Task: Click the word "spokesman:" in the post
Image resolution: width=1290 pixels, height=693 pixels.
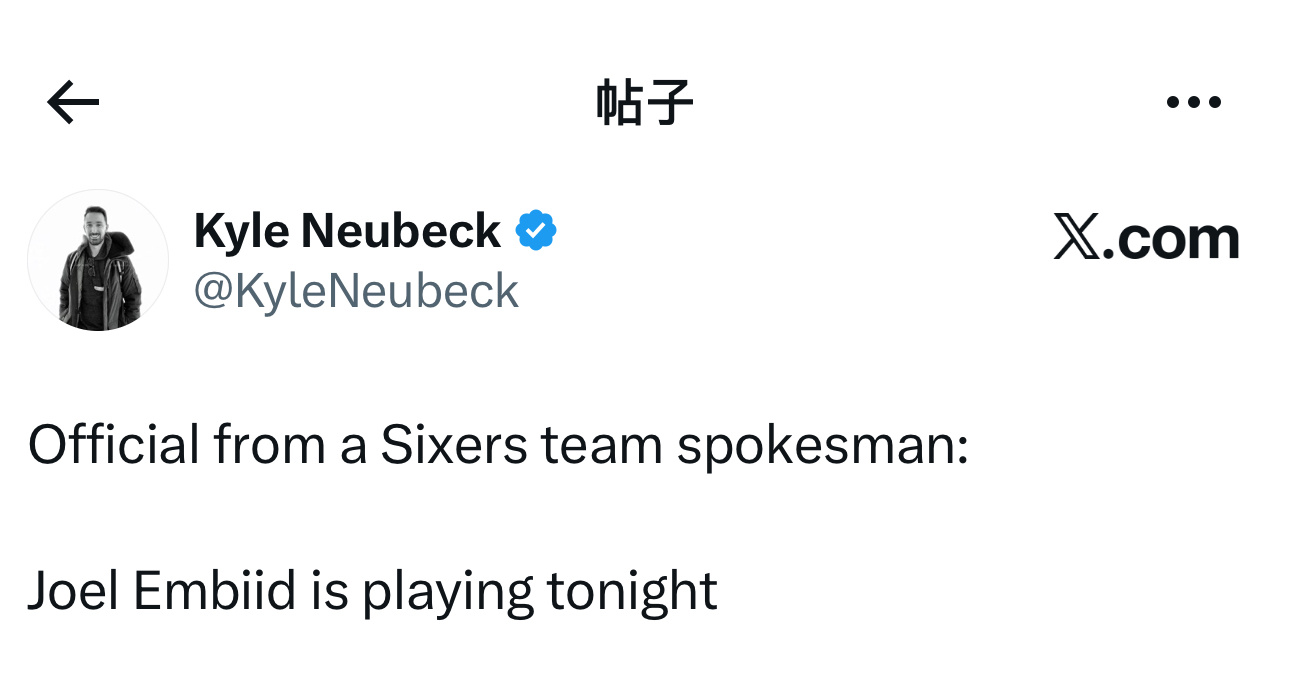Action: click(x=822, y=447)
